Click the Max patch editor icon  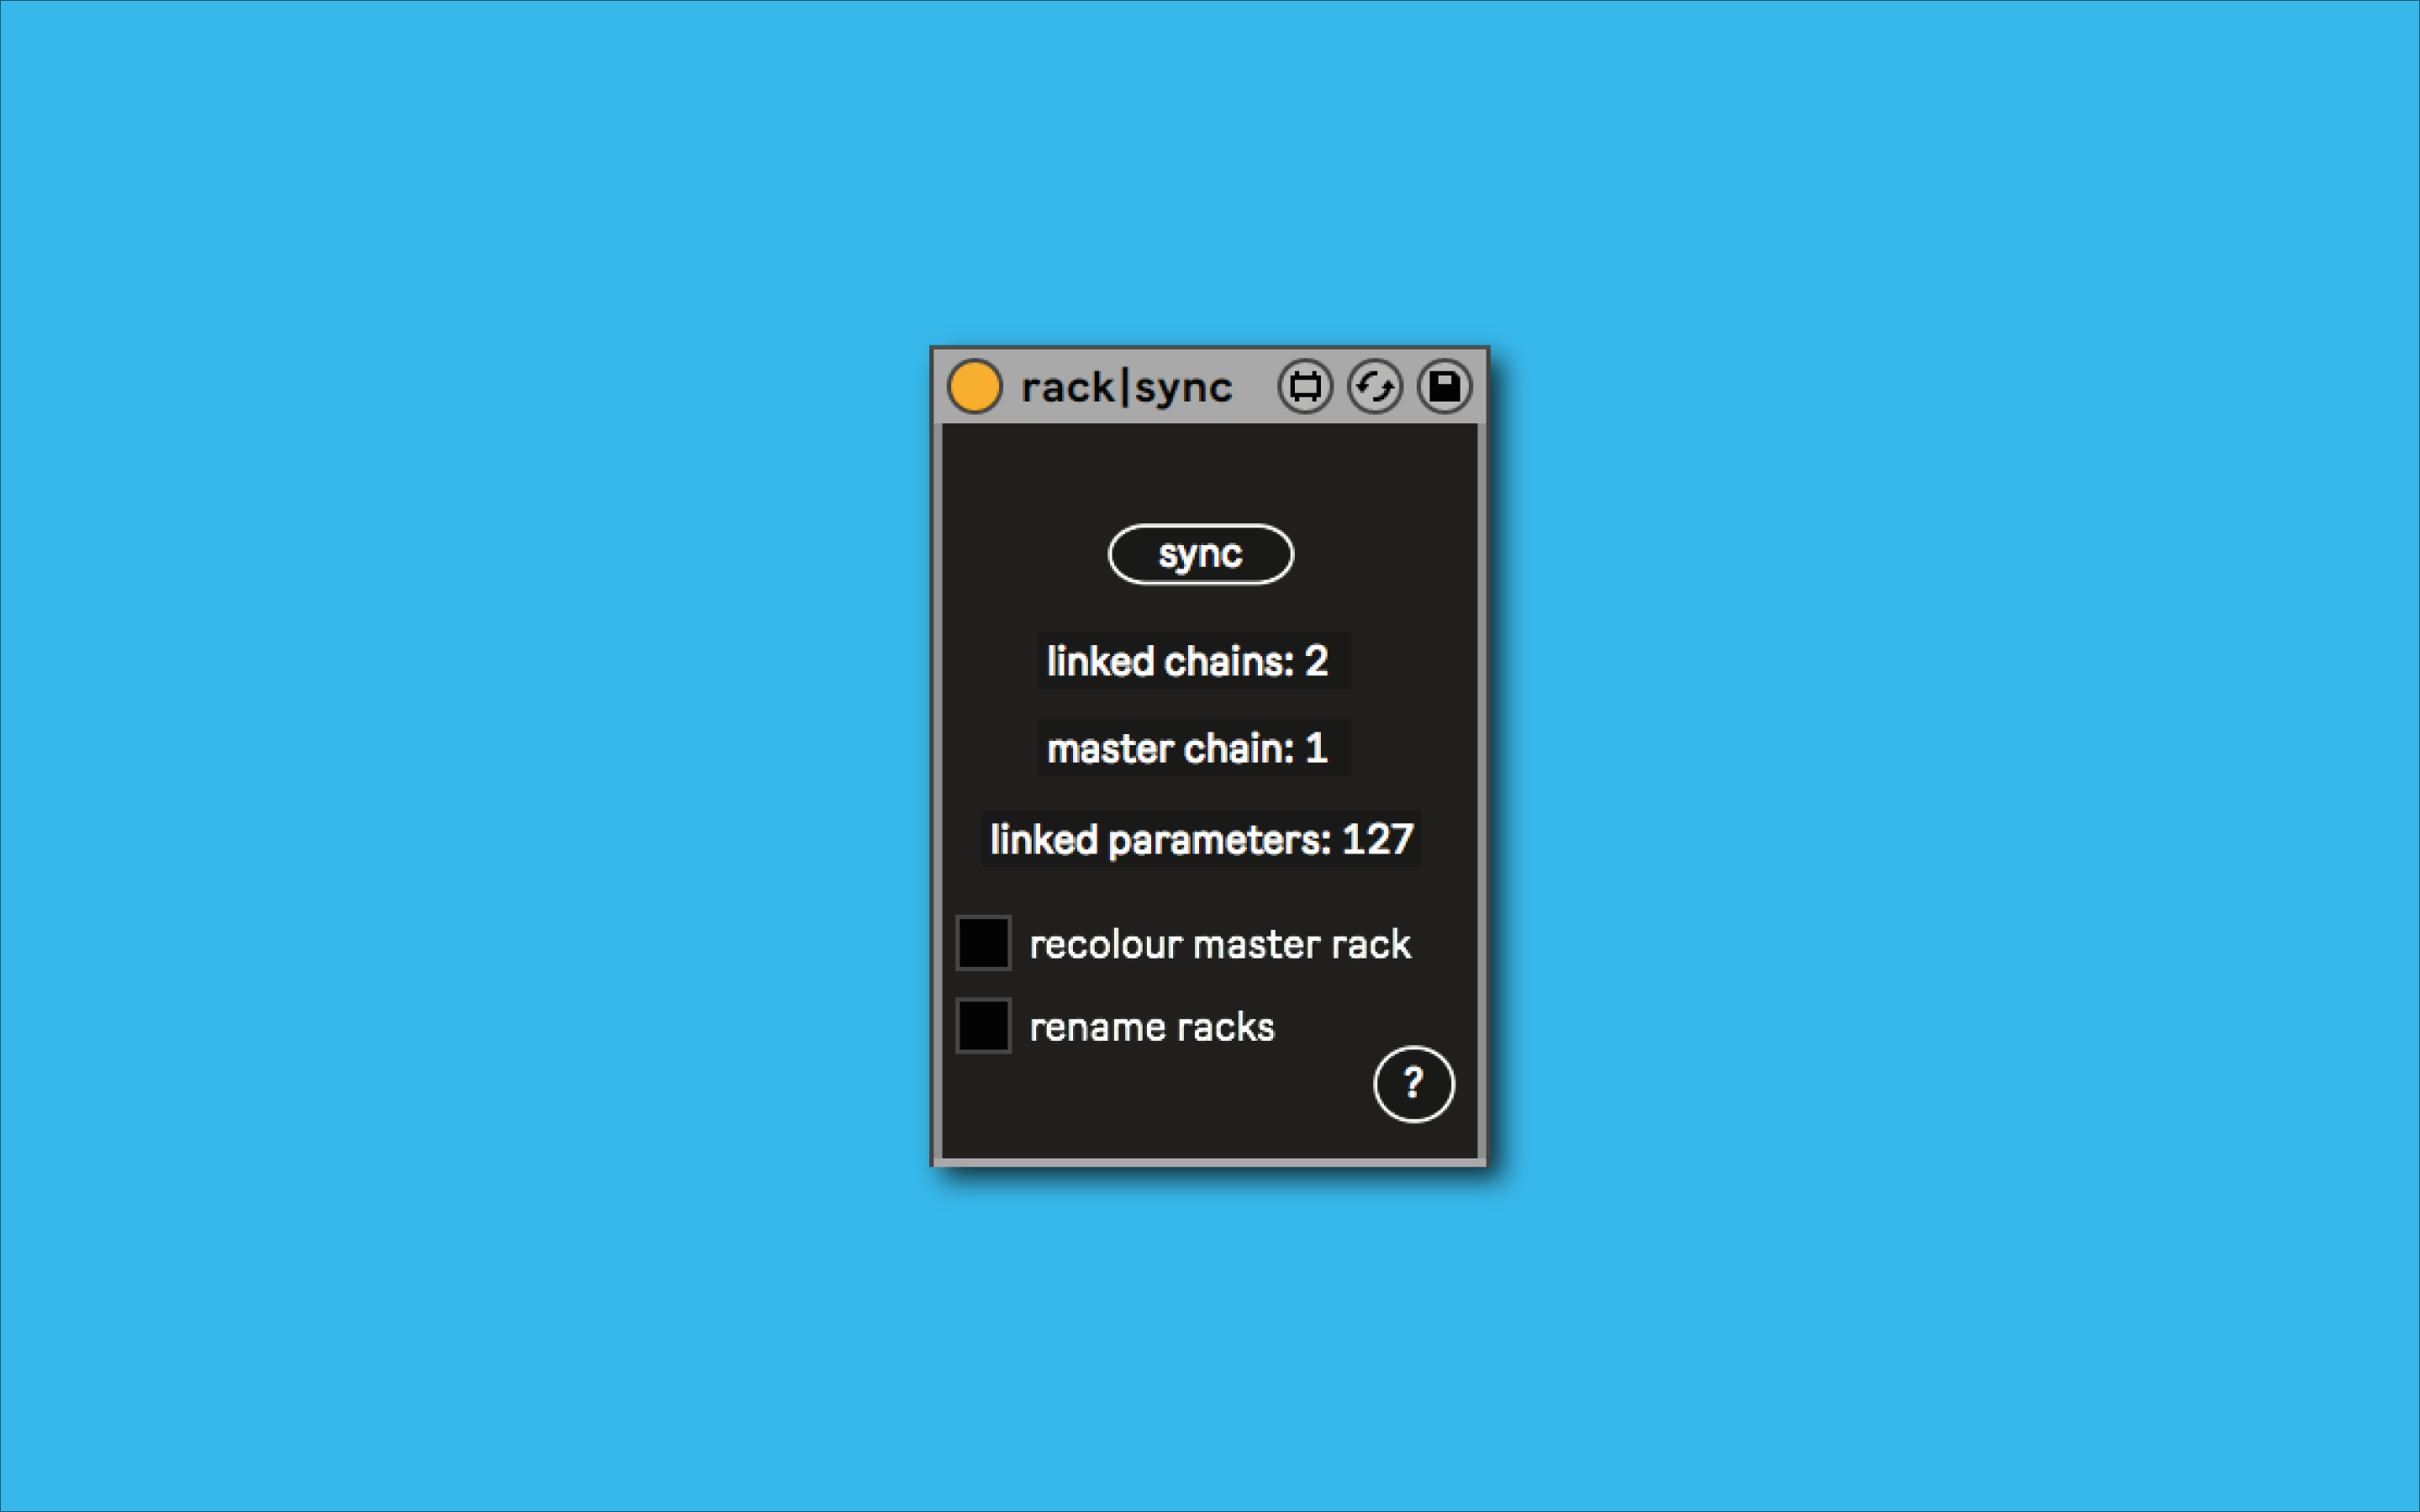[x=1305, y=386]
